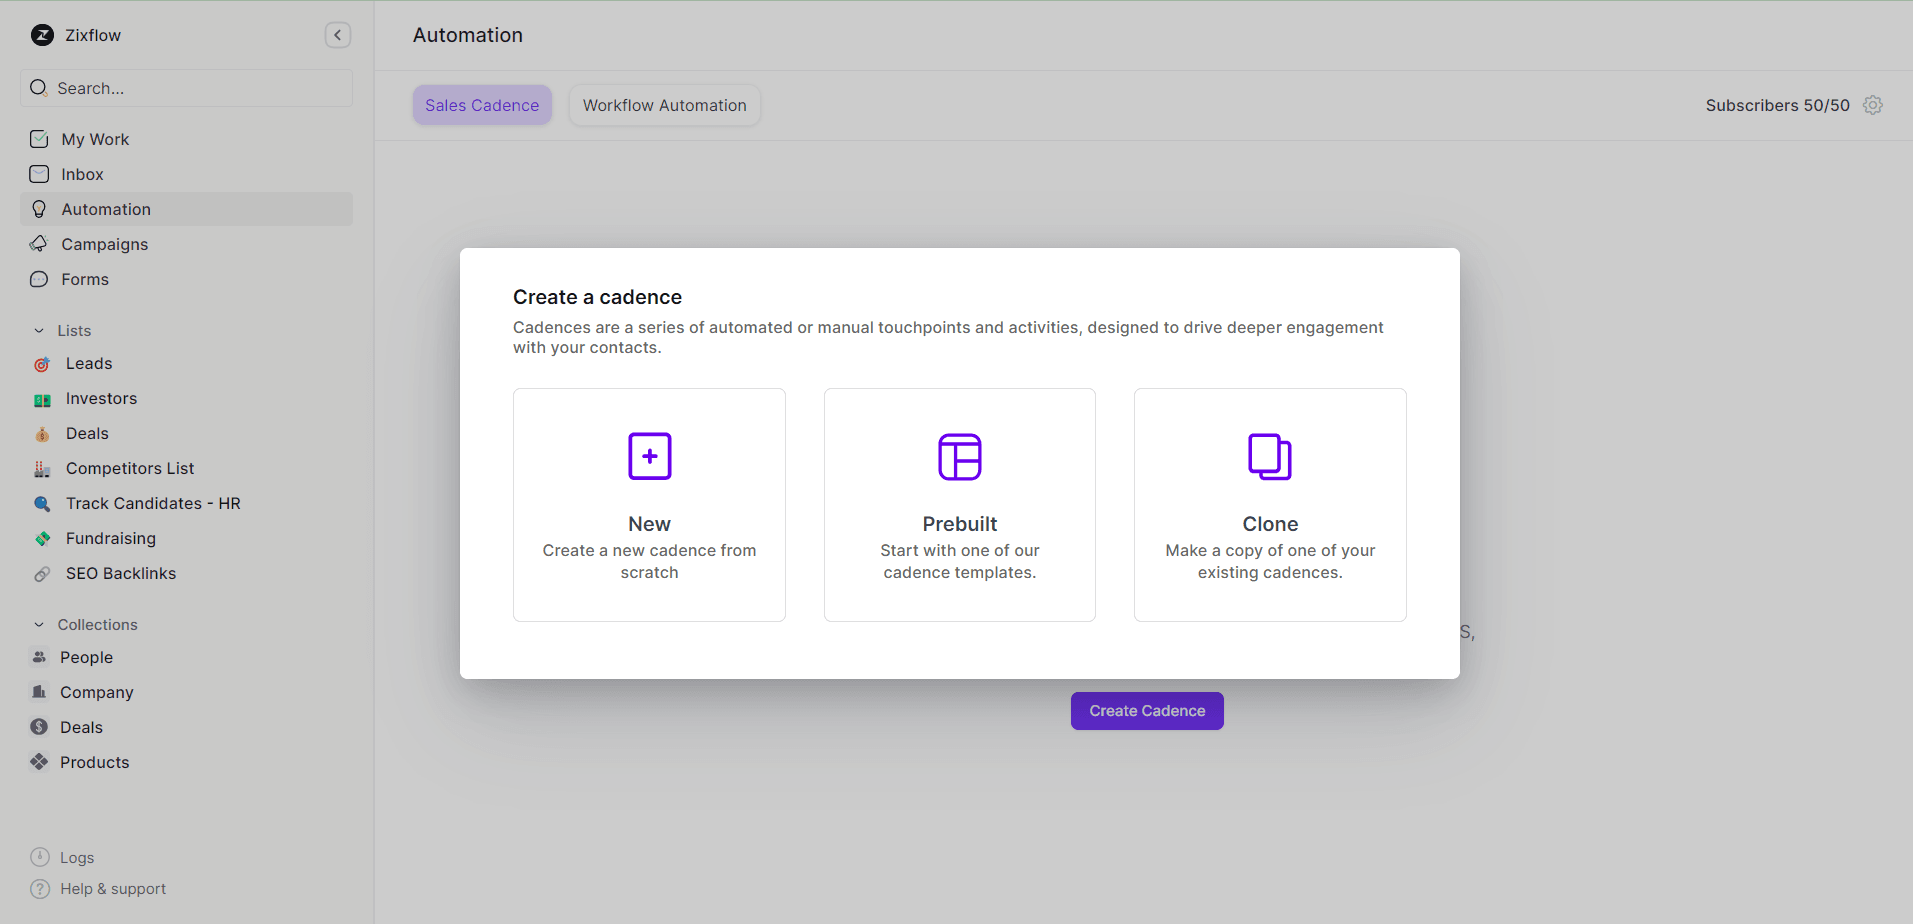This screenshot has height=924, width=1913.
Task: Click inside the Search field
Action: coord(186,88)
